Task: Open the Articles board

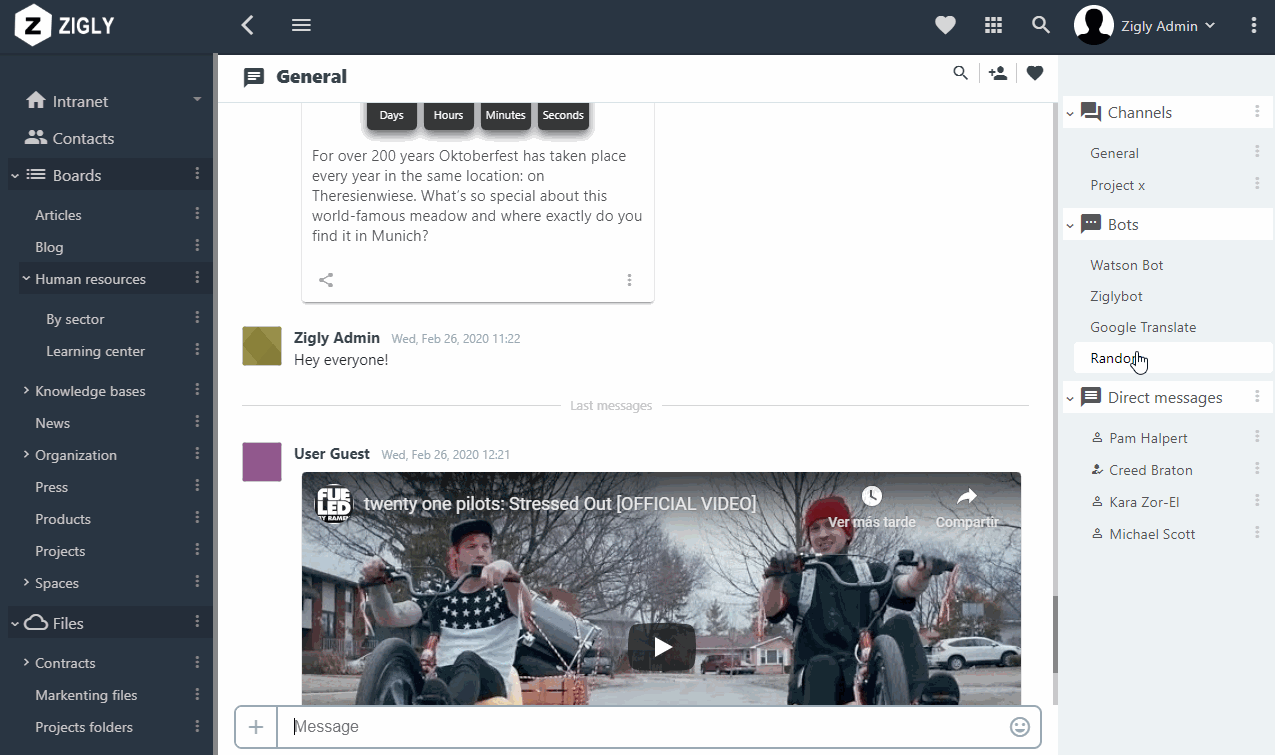Action: click(58, 215)
